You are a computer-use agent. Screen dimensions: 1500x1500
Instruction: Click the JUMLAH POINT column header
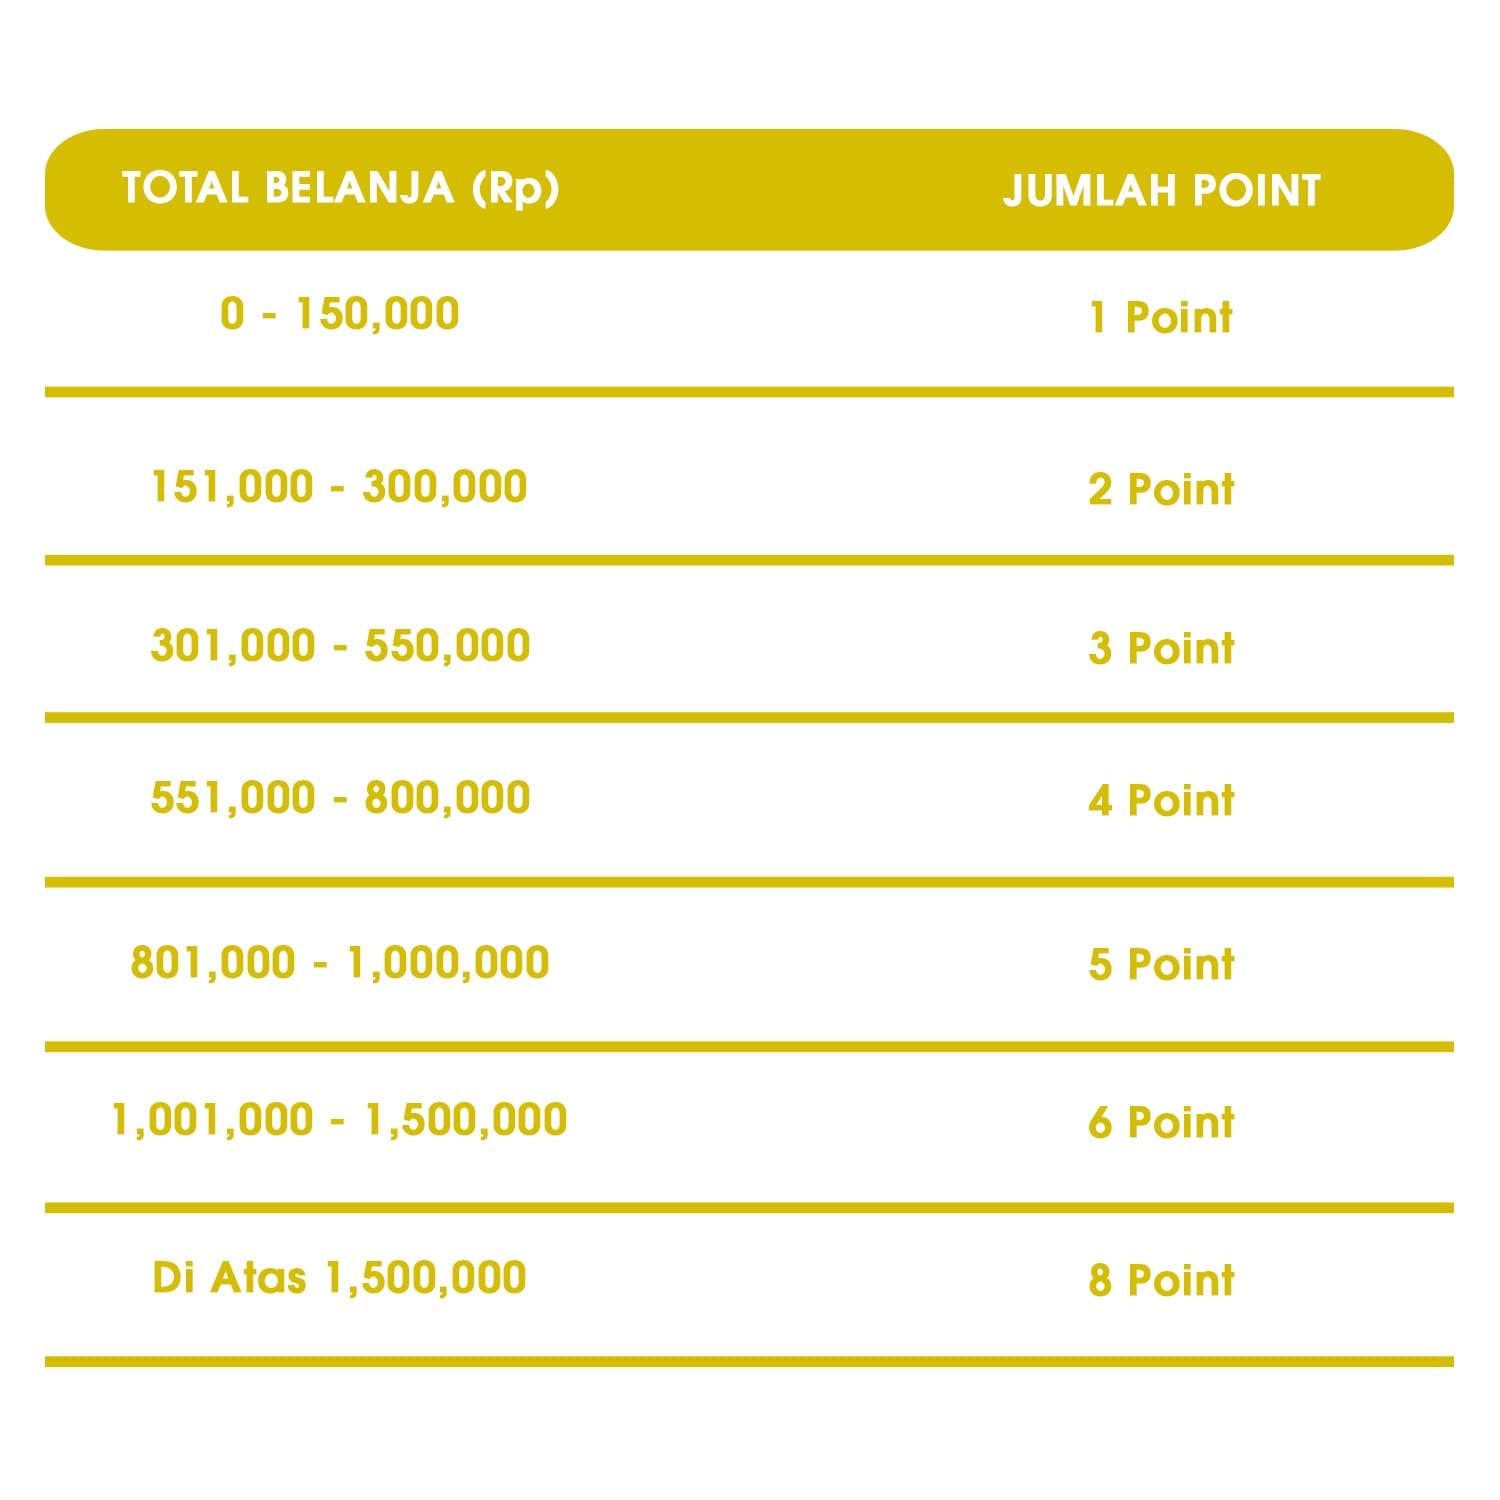(1161, 190)
